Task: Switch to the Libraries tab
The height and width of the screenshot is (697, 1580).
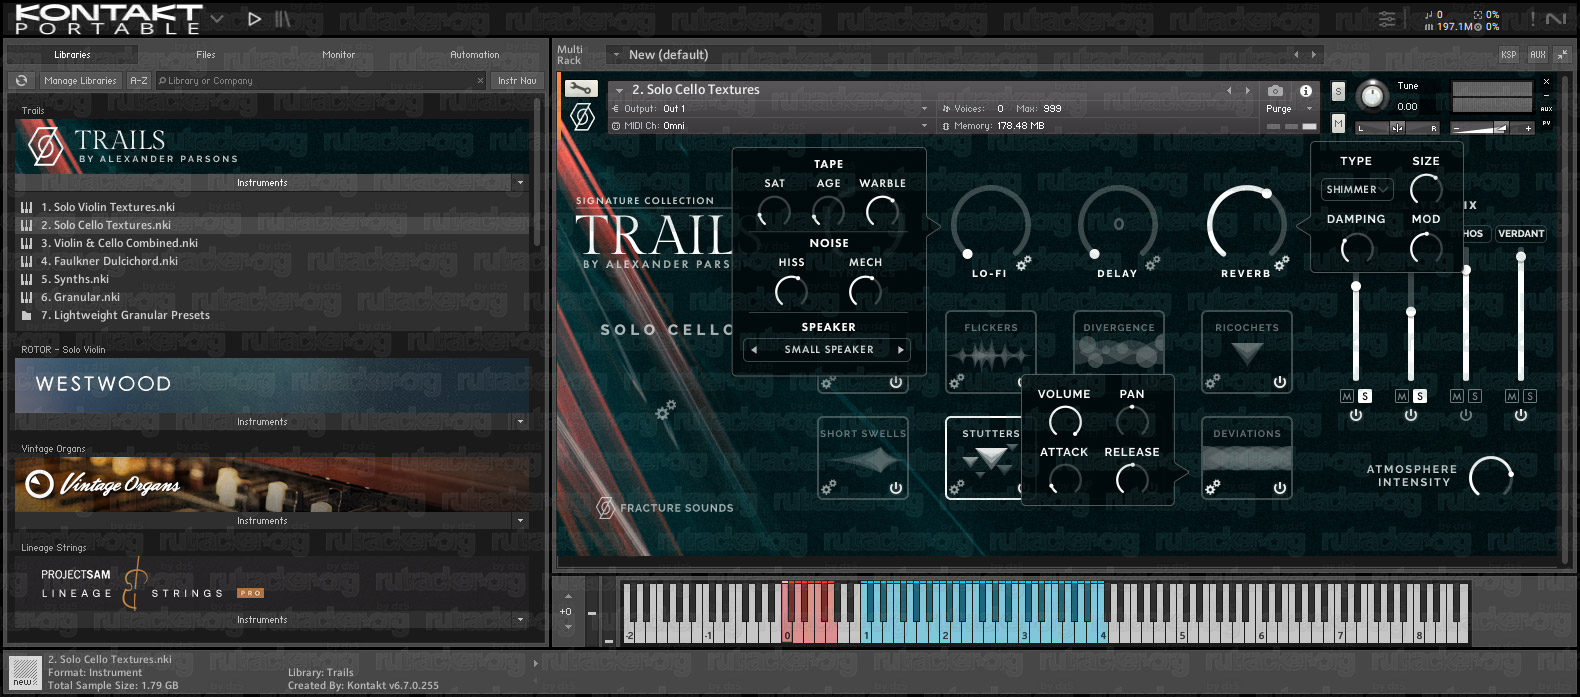Action: [72, 55]
